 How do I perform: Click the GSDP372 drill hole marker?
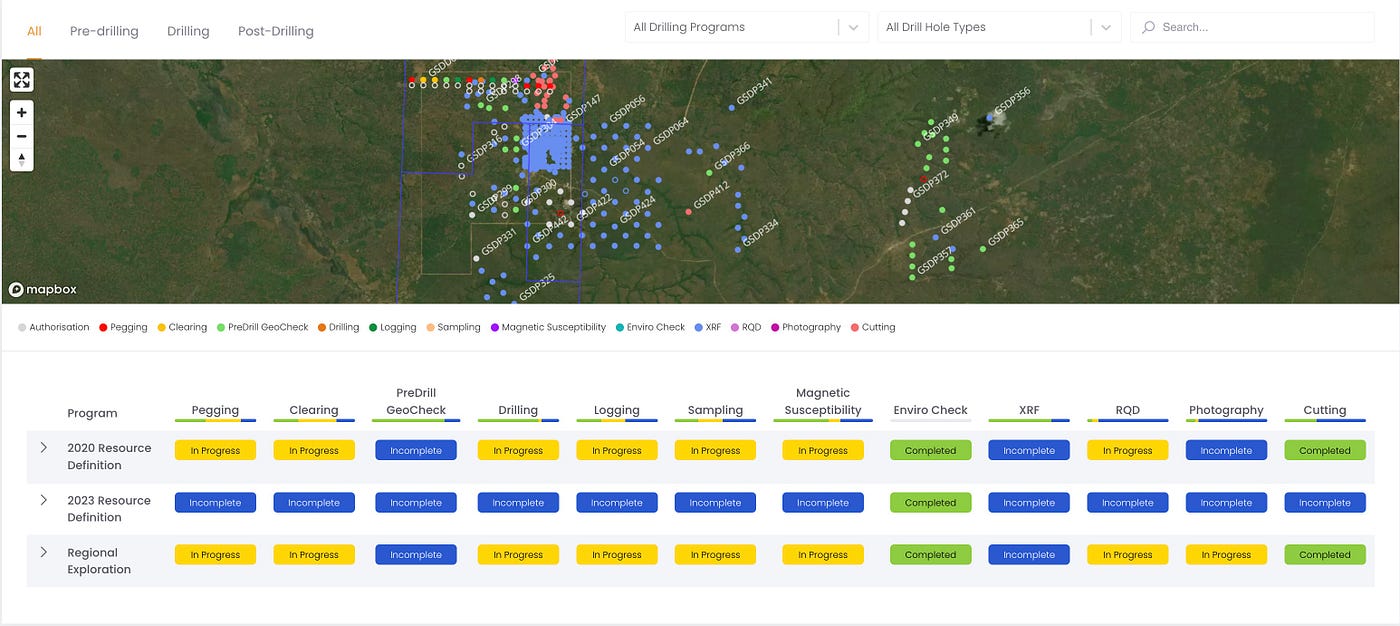click(910, 189)
